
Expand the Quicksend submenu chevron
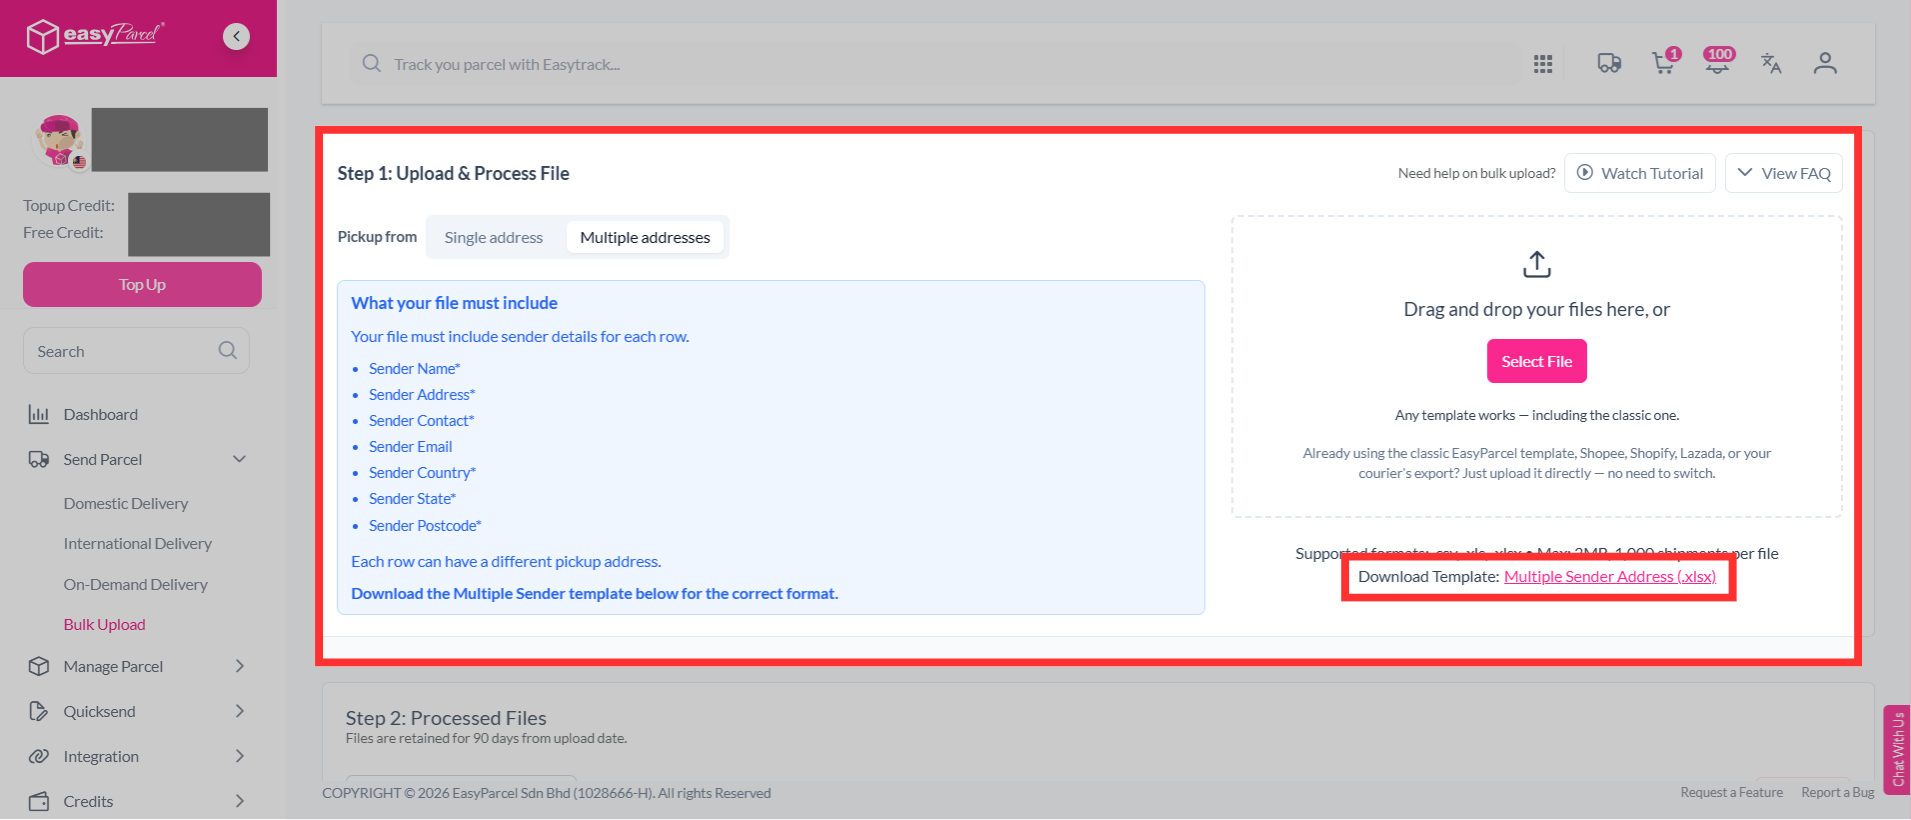pos(240,711)
